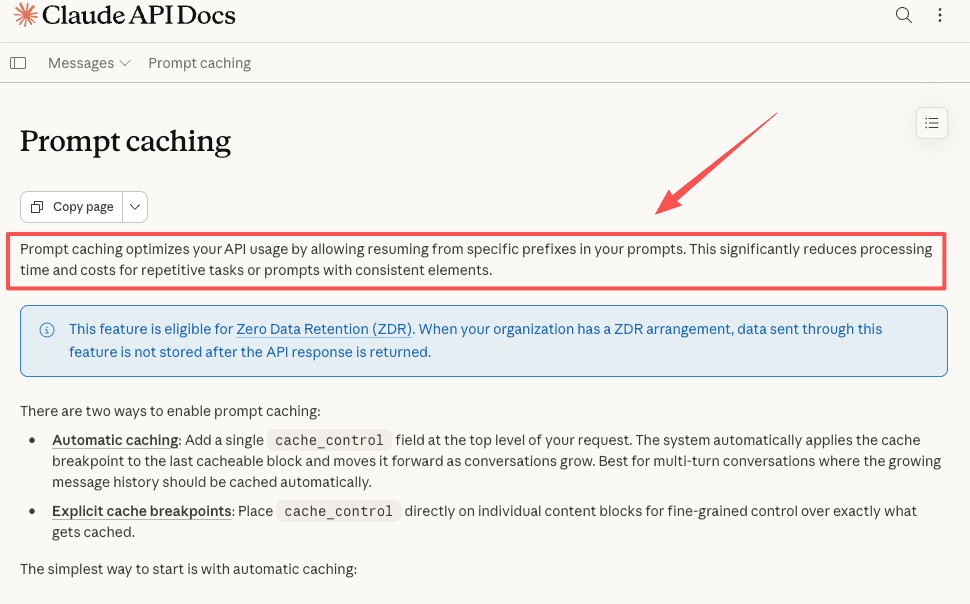This screenshot has height=604, width=970.
Task: Follow the Zero Data Retention (ZDR) link
Action: (x=324, y=329)
